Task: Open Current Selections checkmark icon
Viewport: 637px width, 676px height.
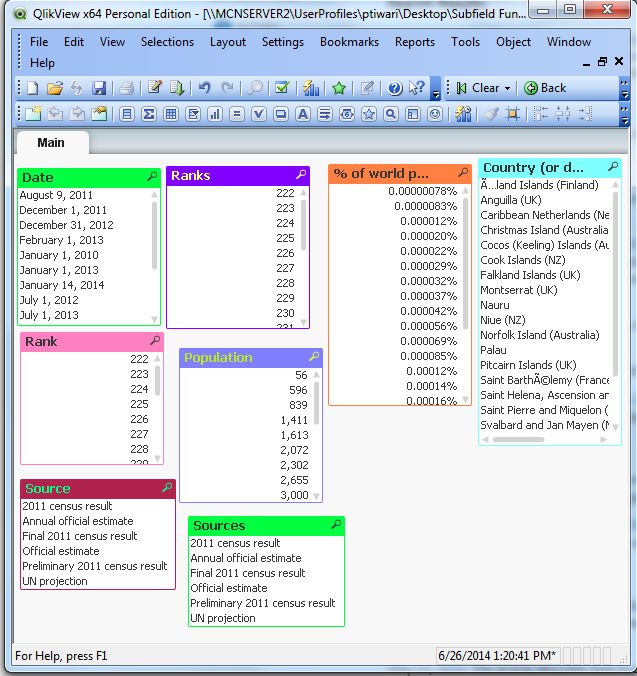Action: 282,88
